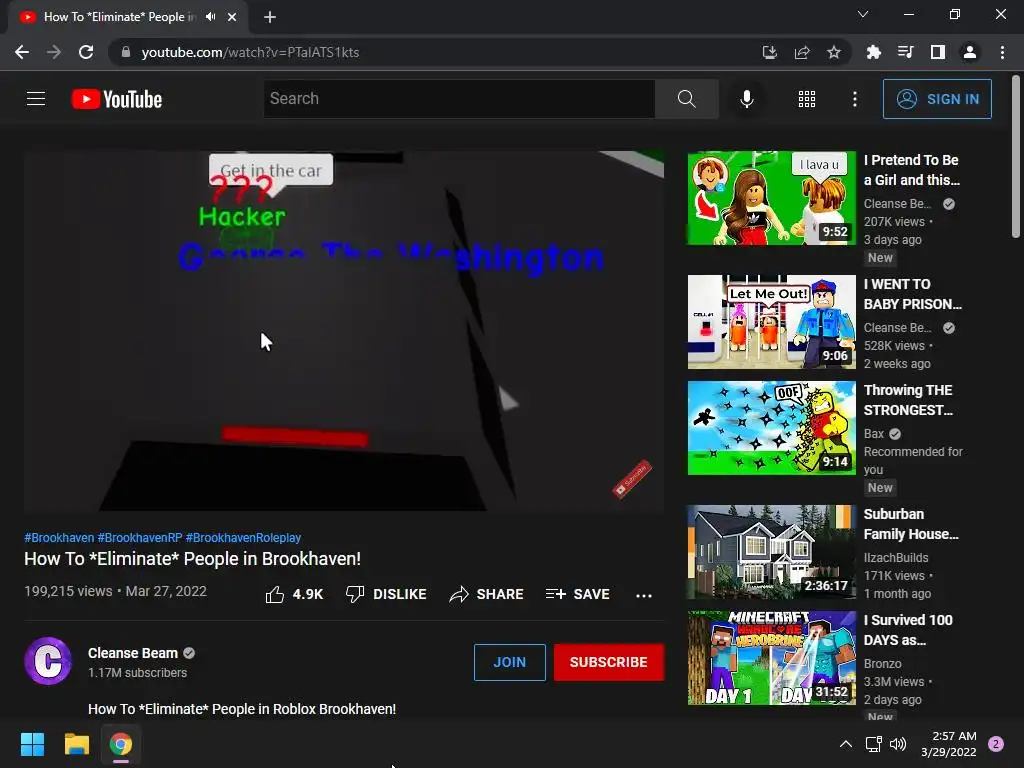Screen dimensions: 1024x768
Task: Open 'Suburban Family House' thumbnail
Action: (x=771, y=552)
